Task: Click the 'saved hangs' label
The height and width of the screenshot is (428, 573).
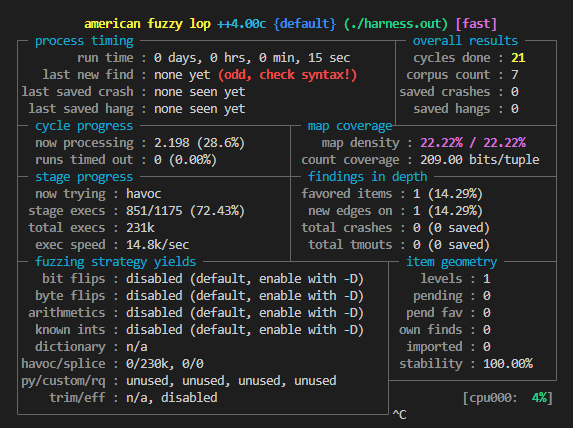Action: 452,109
